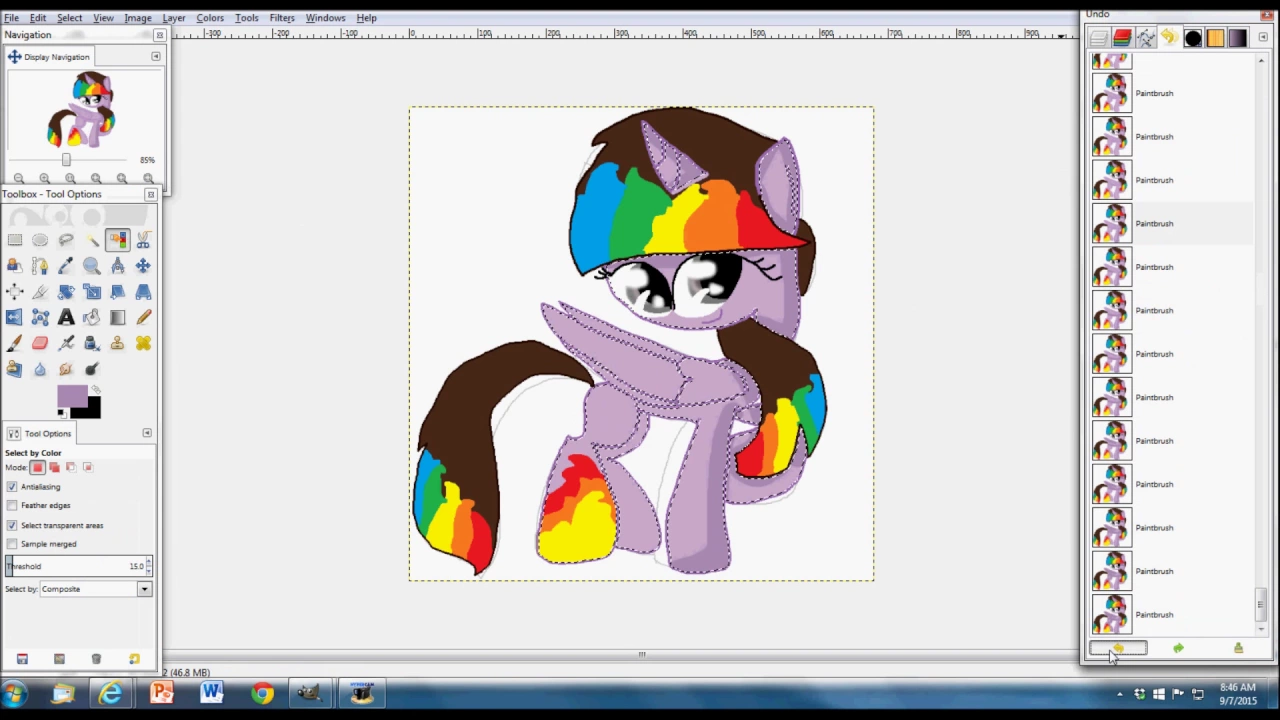Image resolution: width=1280 pixels, height=720 pixels.
Task: Select the Heal tool
Action: (143, 344)
